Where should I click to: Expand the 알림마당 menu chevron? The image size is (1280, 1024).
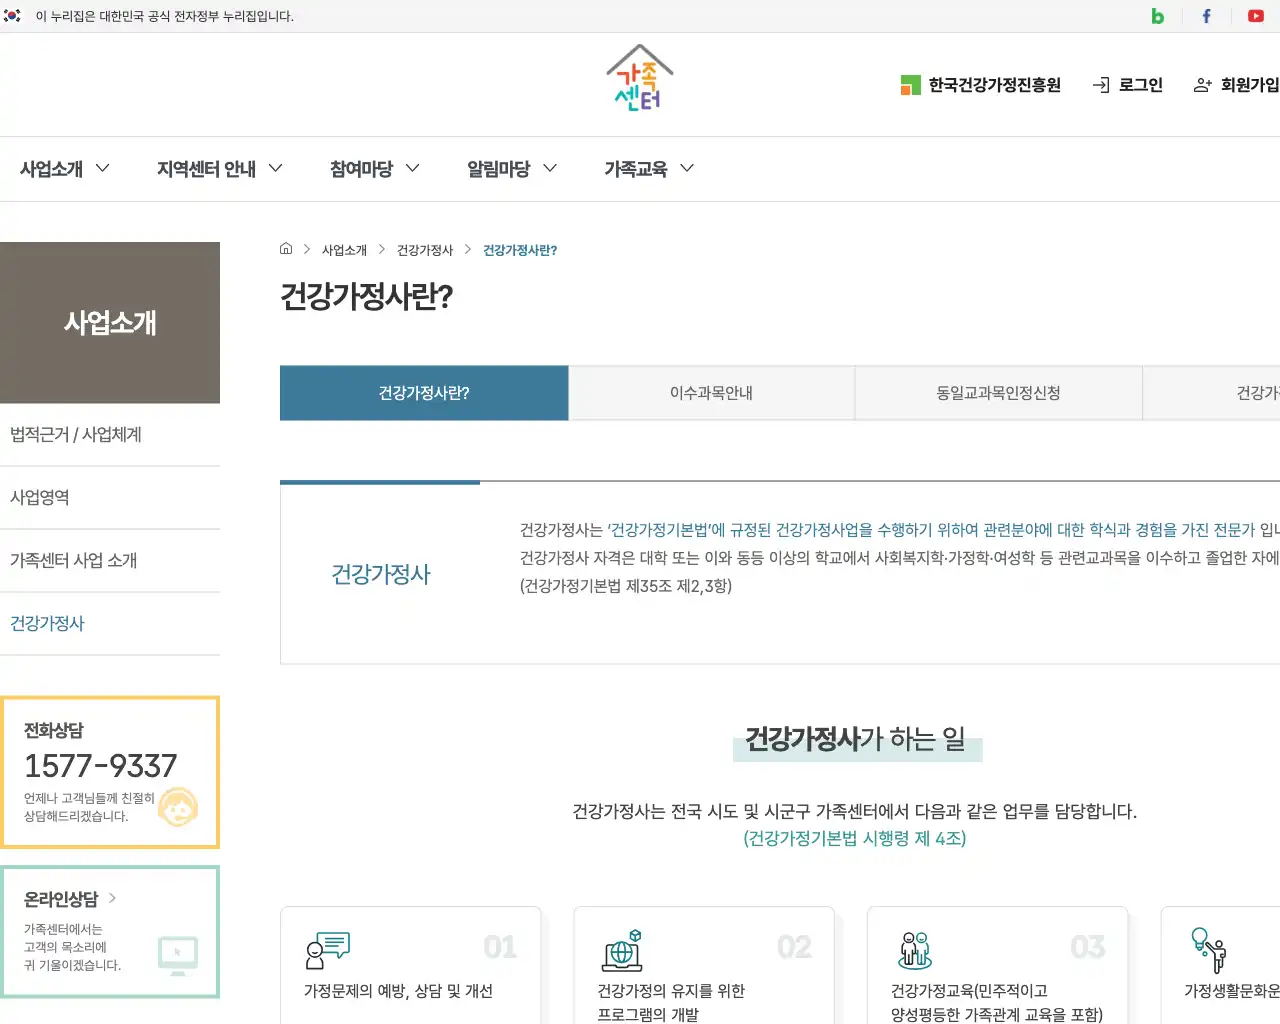coord(549,168)
